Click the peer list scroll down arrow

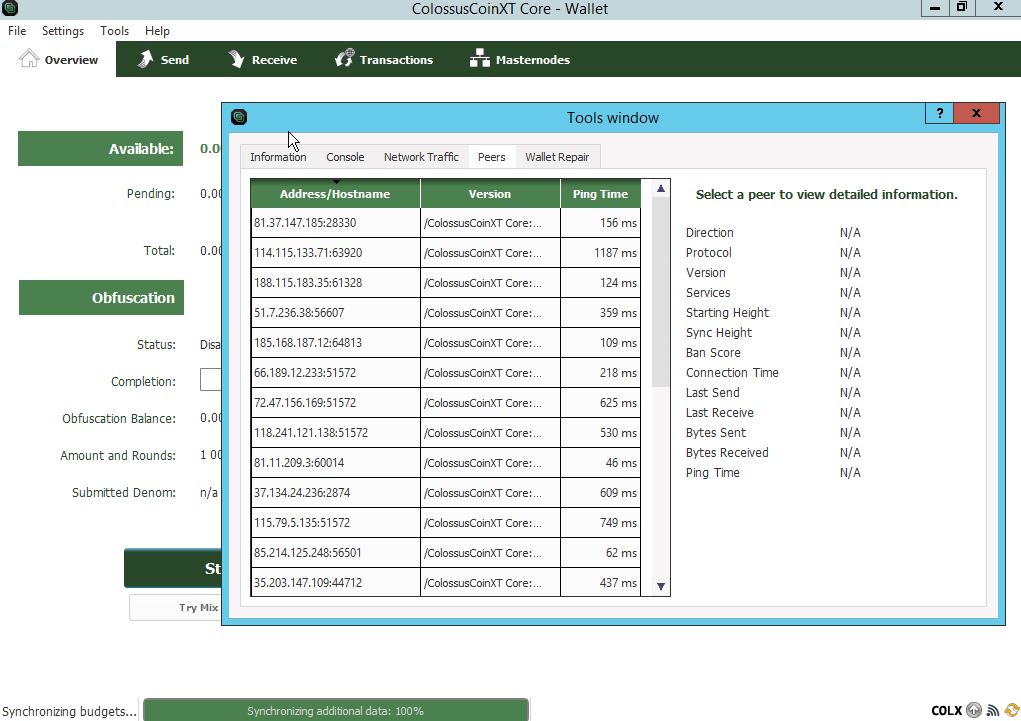(x=661, y=586)
